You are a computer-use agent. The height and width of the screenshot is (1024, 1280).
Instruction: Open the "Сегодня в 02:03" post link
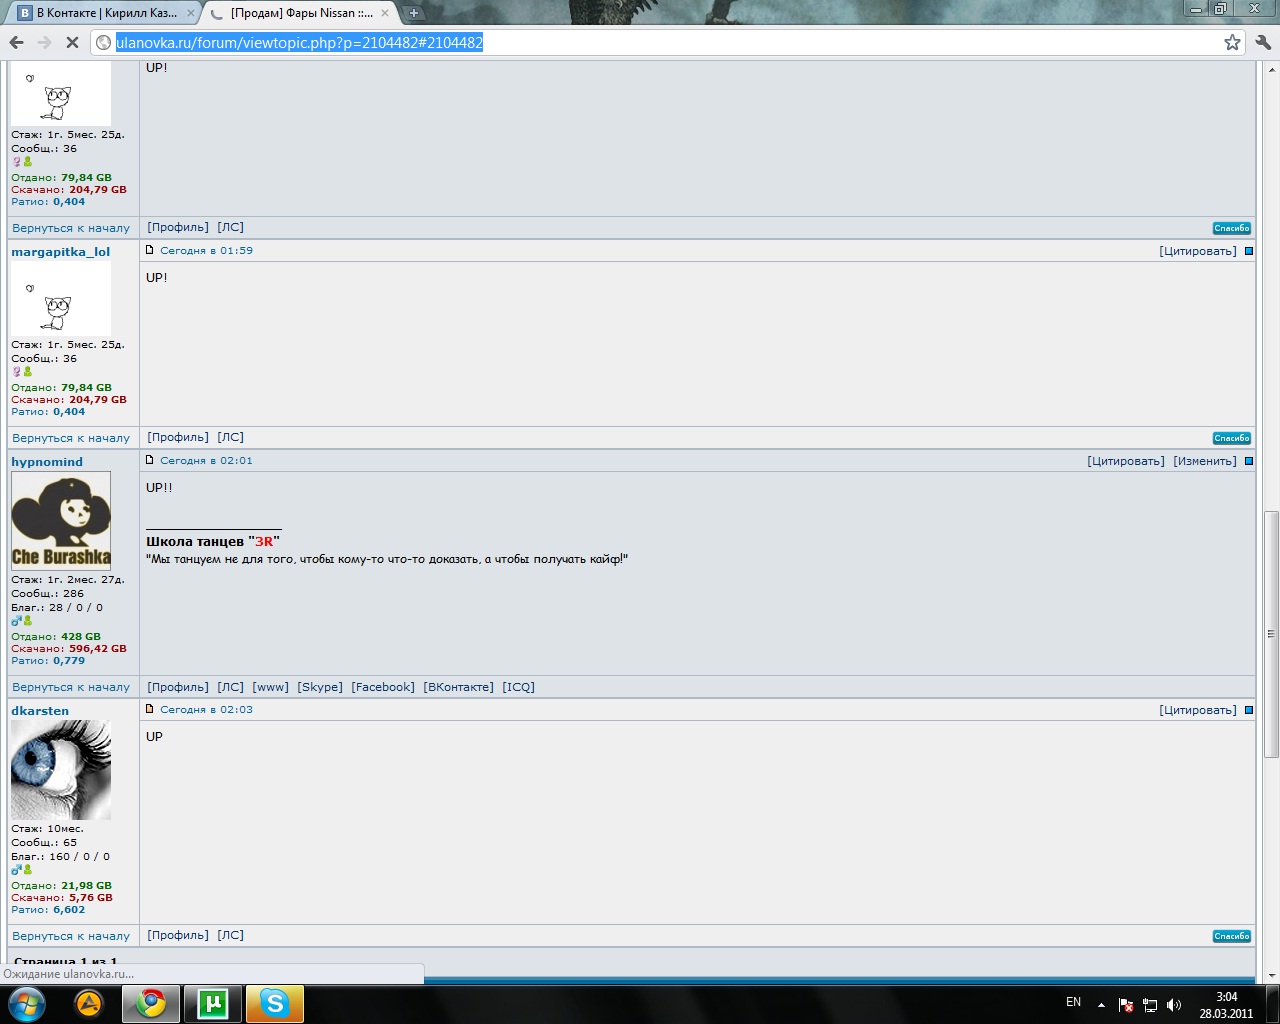(x=207, y=710)
